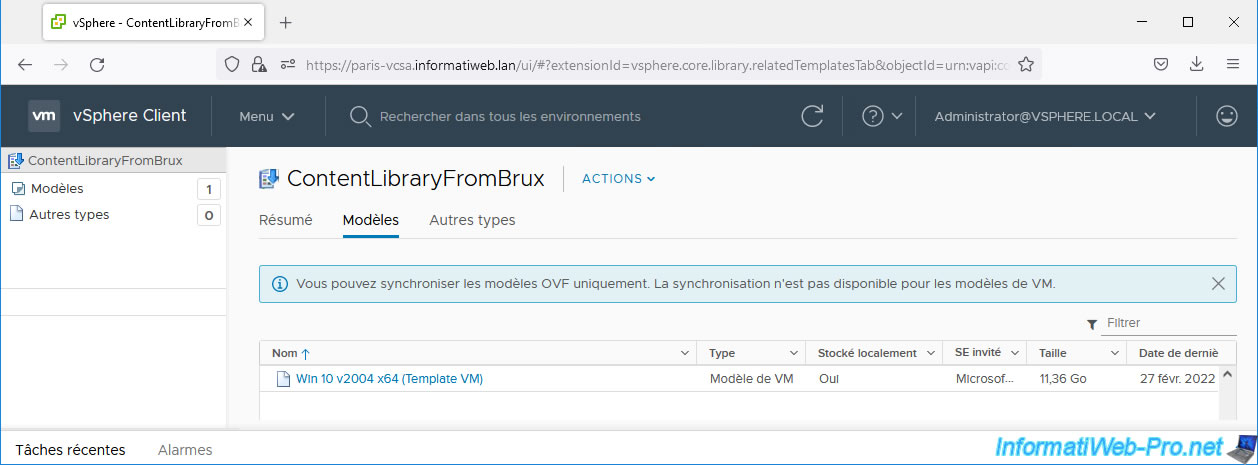The height and width of the screenshot is (465, 1258).
Task: Click the info icon in the banner
Action: pos(280,284)
